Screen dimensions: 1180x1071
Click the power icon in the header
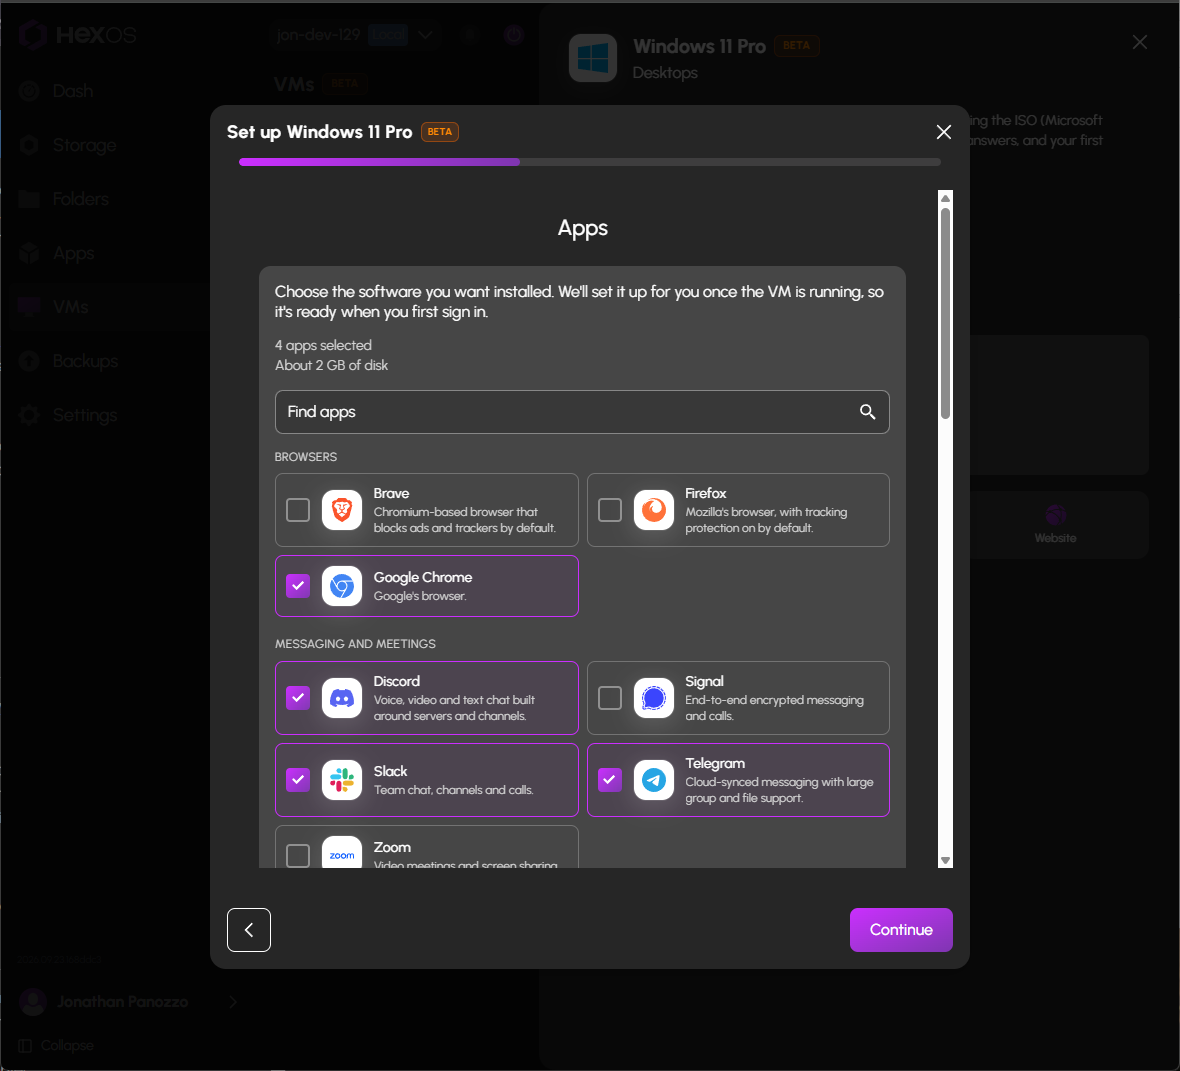tap(514, 35)
